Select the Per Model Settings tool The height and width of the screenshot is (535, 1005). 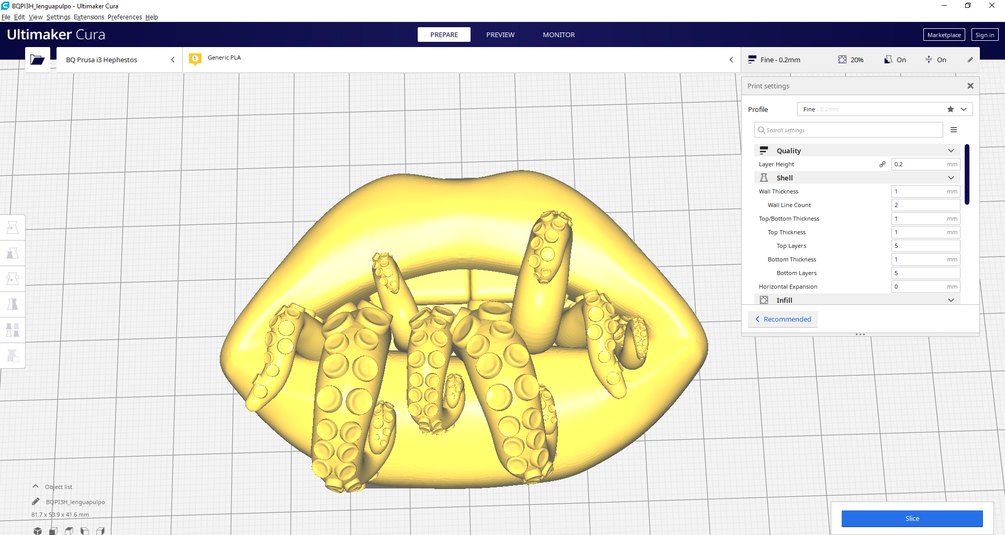pos(12,330)
